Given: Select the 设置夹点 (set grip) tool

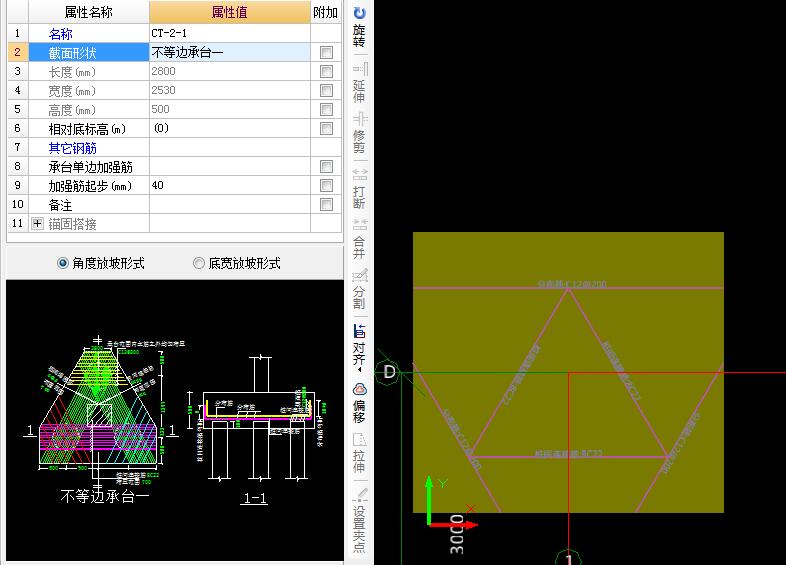Looking at the screenshot, I should [x=359, y=520].
